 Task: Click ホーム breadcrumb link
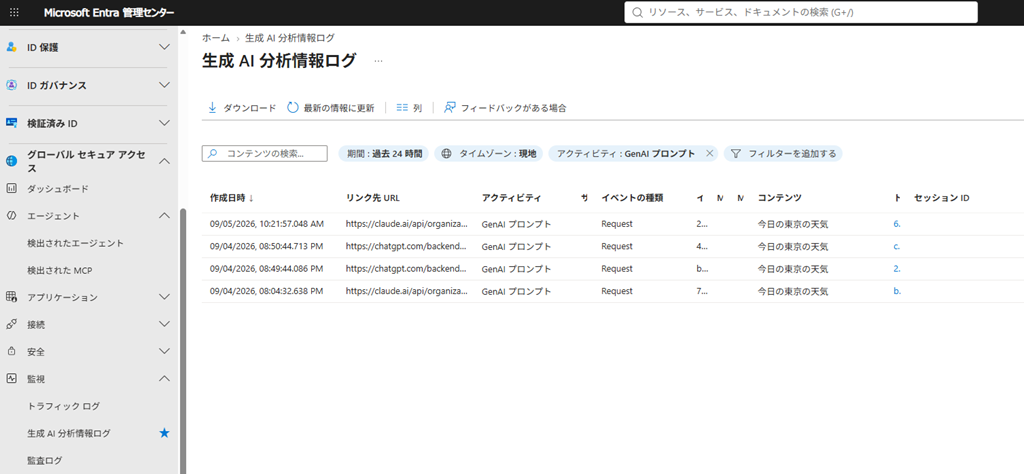click(x=216, y=38)
